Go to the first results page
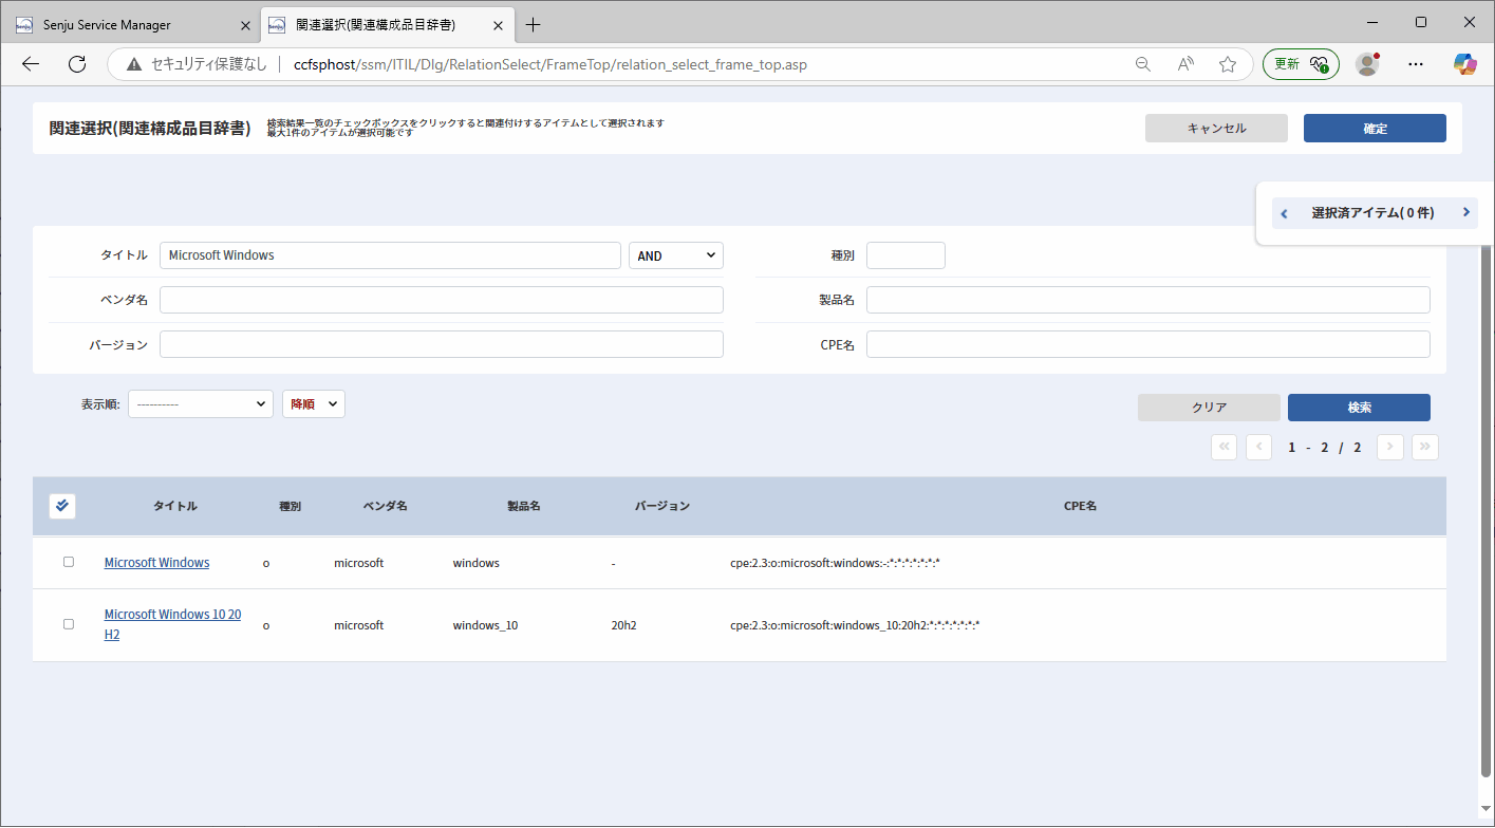The height and width of the screenshot is (828, 1495). [1224, 447]
